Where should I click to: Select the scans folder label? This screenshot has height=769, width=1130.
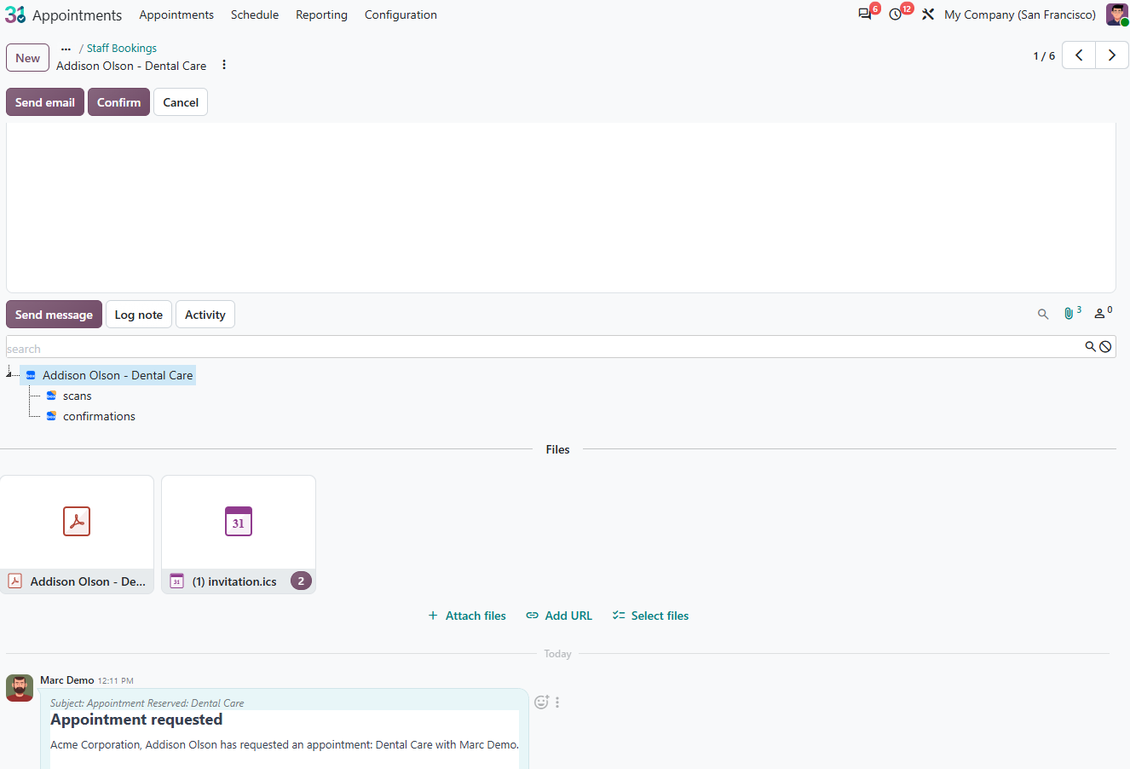coord(77,396)
